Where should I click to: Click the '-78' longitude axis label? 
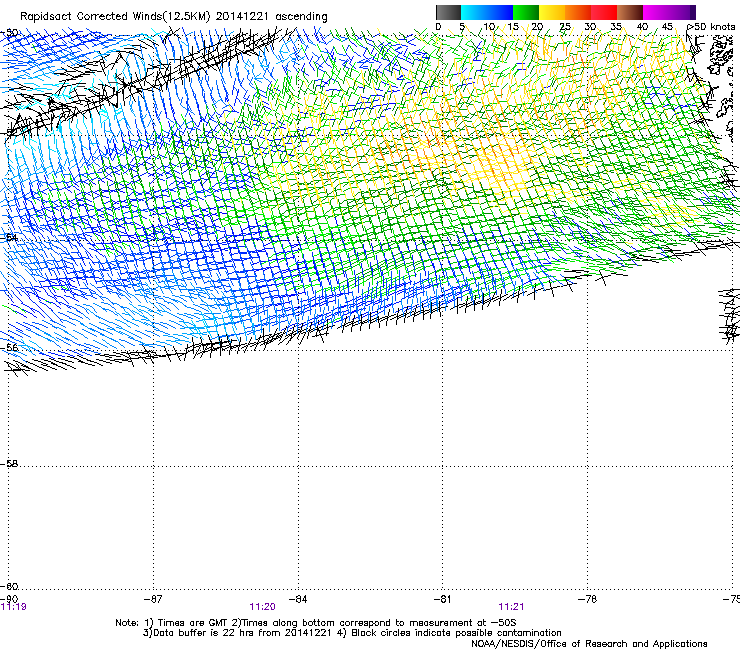pos(587,599)
